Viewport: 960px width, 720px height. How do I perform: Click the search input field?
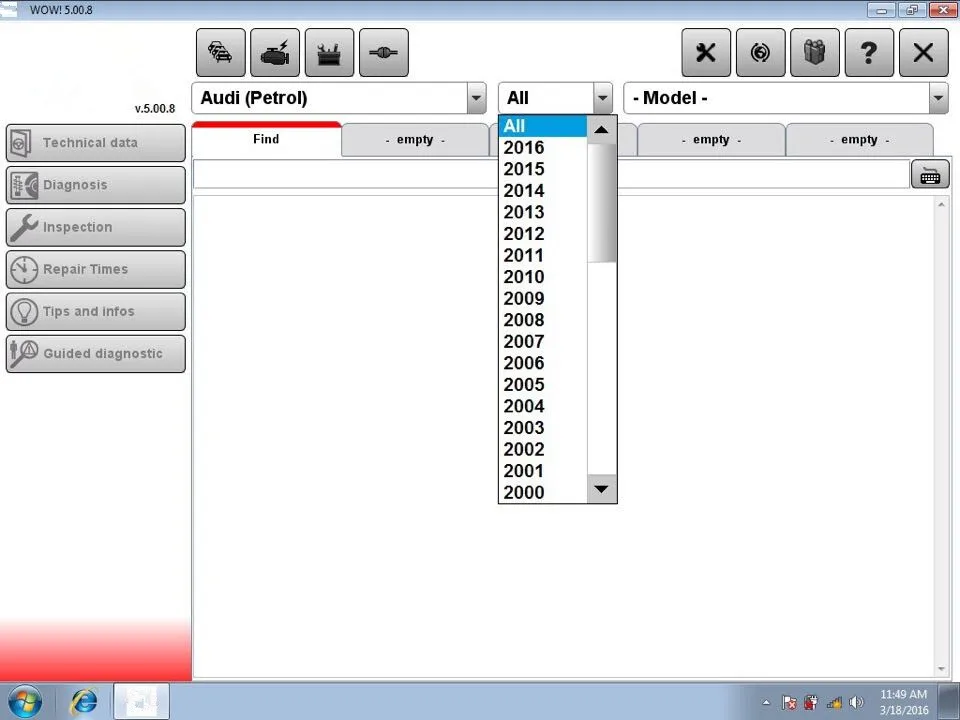pyautogui.click(x=551, y=174)
